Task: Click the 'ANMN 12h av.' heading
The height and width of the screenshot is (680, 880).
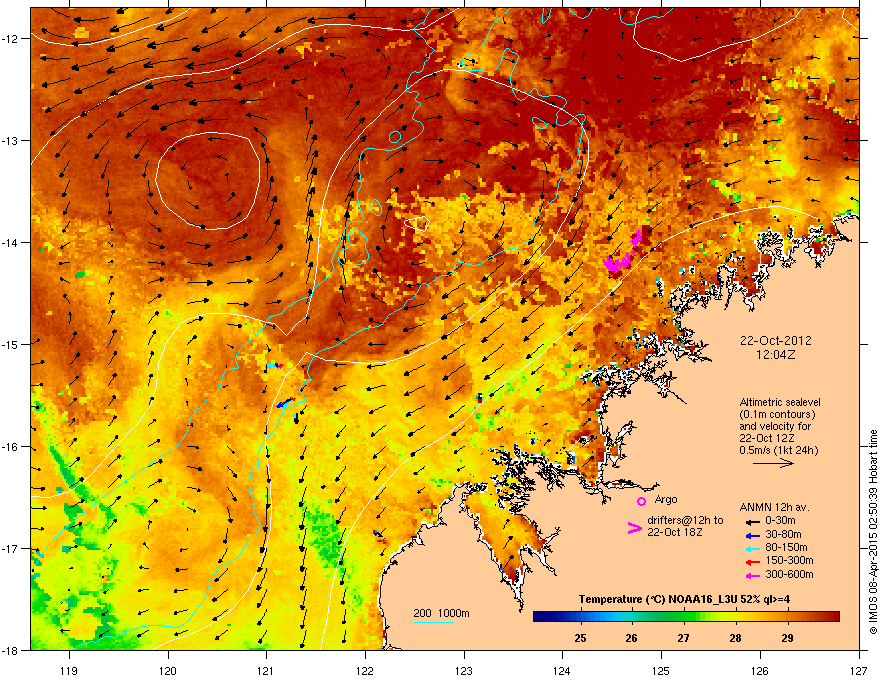Action: pos(774,507)
